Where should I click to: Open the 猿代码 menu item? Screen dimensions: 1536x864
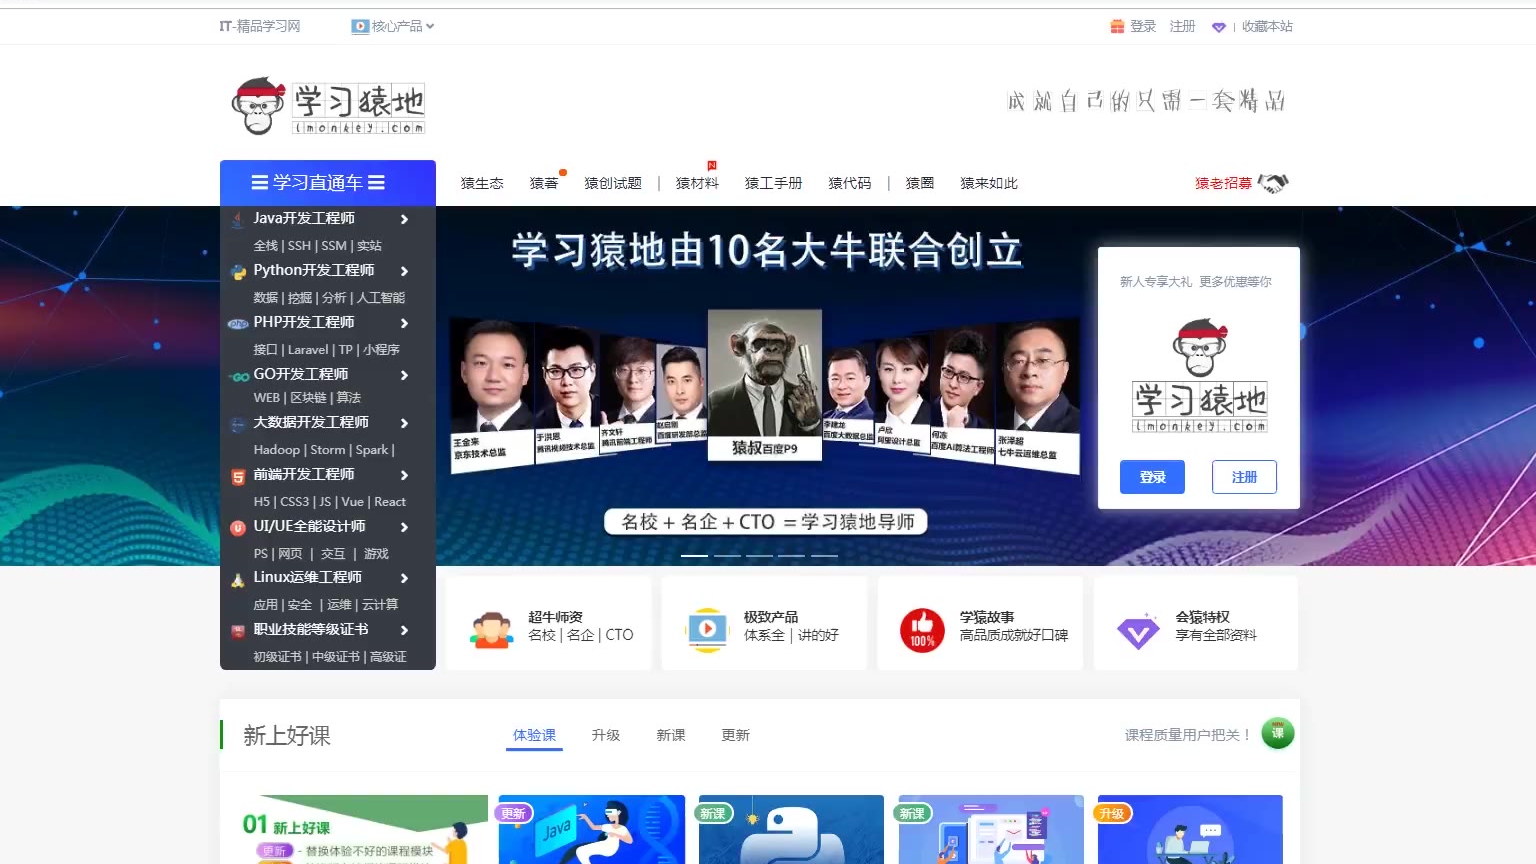coord(850,183)
